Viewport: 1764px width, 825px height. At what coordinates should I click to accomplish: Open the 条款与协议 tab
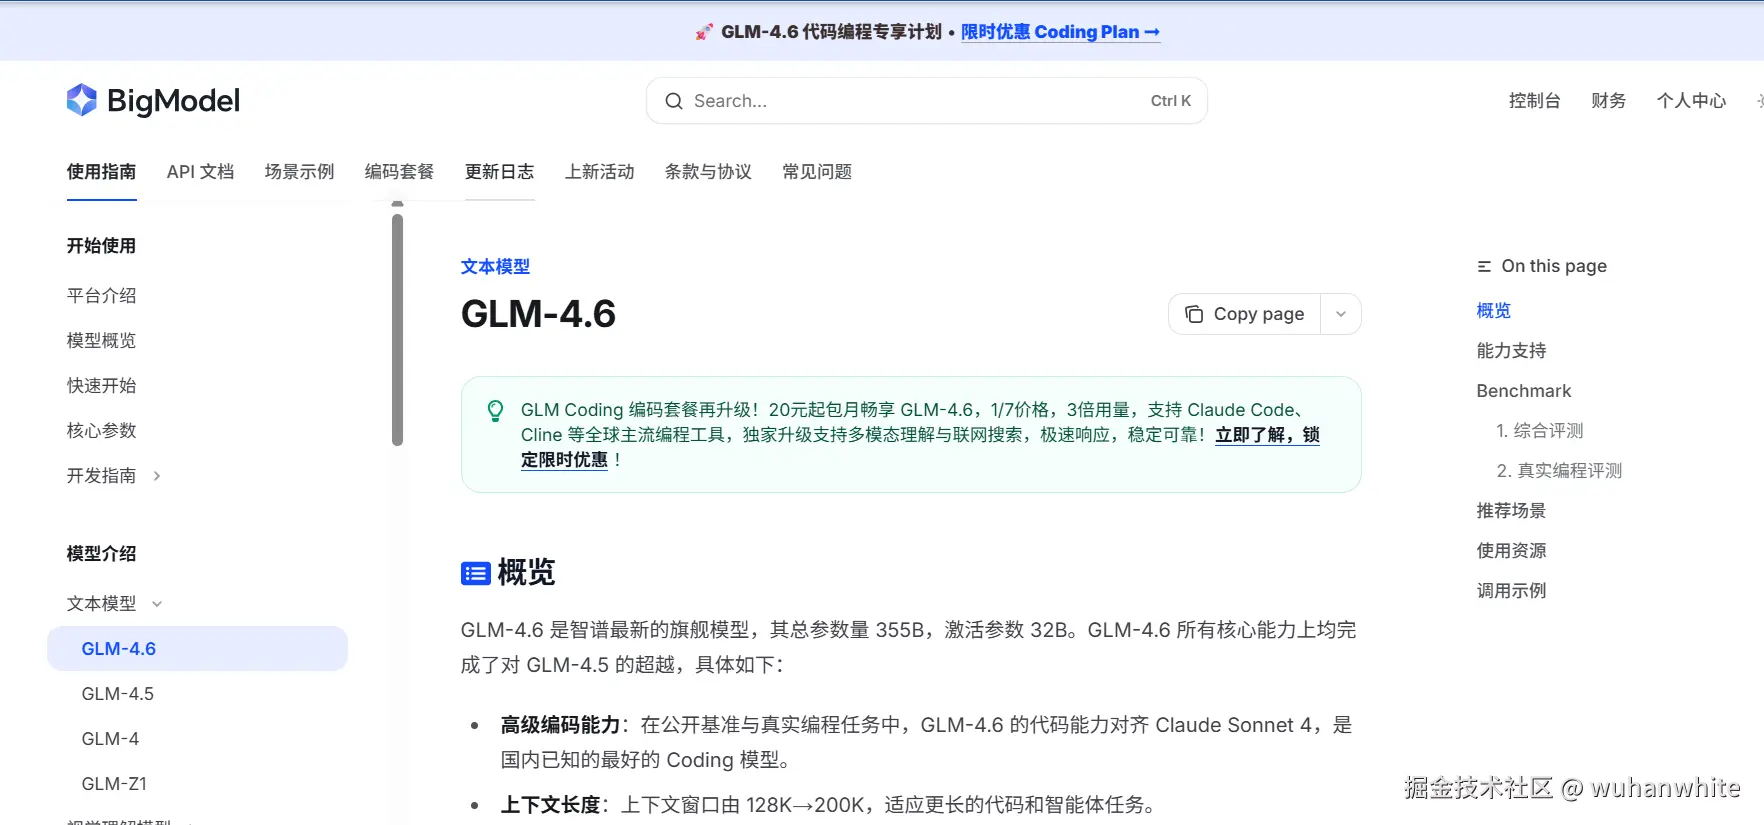click(709, 172)
